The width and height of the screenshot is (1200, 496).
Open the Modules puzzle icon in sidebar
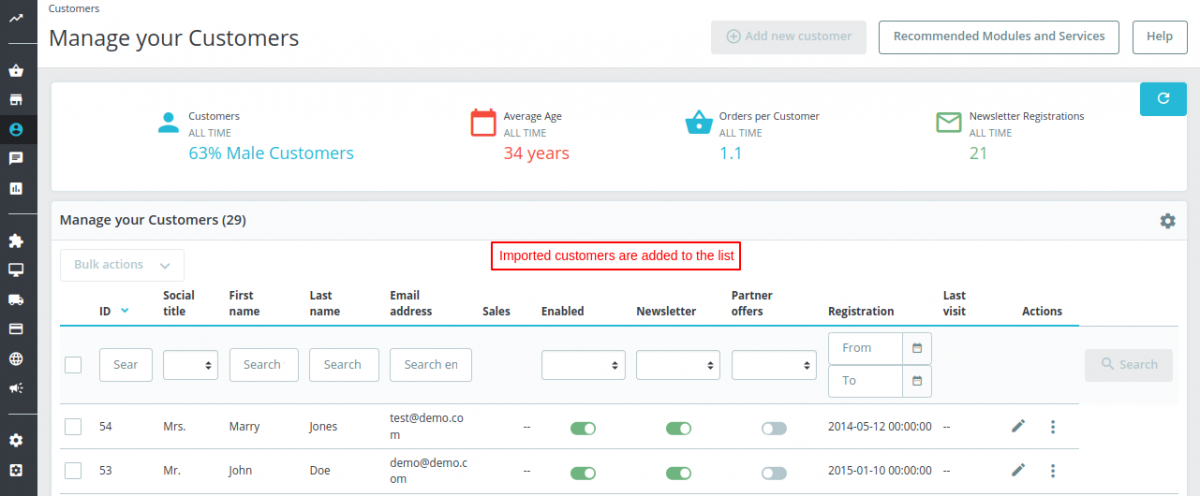[16, 241]
